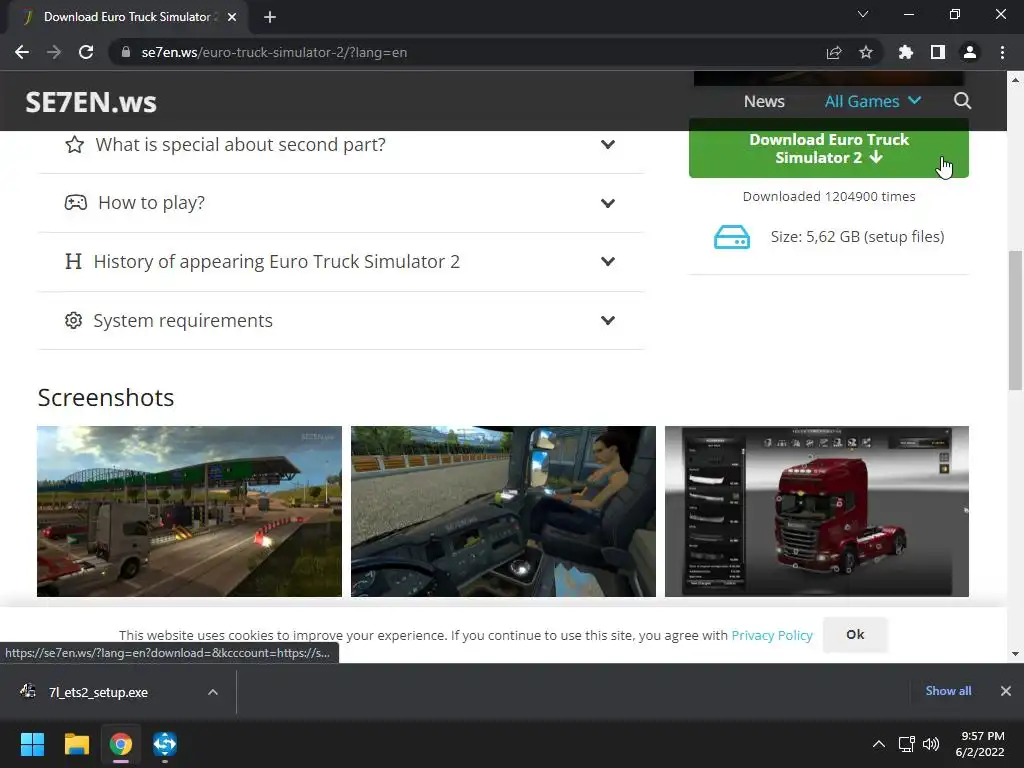Show hidden system tray icons
Screen dimensions: 1024x768
(879, 744)
